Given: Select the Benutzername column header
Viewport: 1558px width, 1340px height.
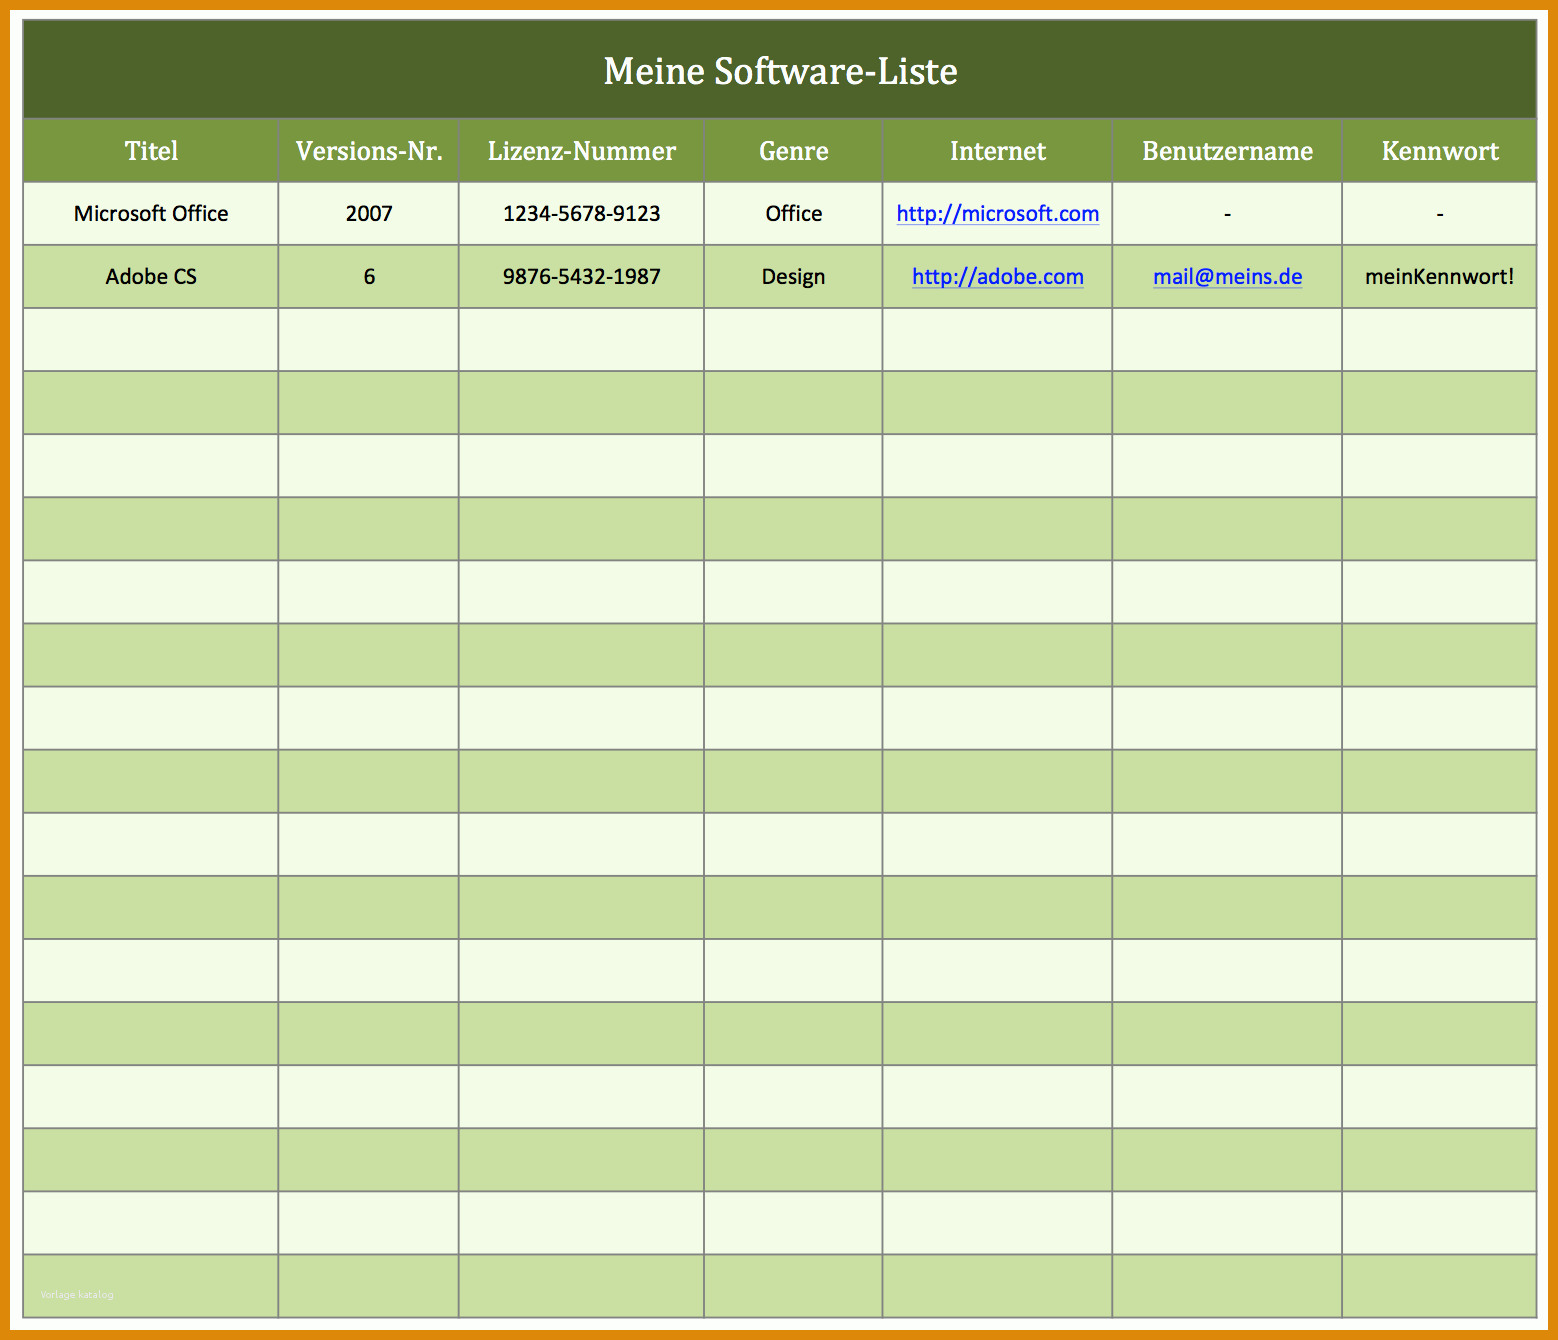Looking at the screenshot, I should (x=1227, y=151).
